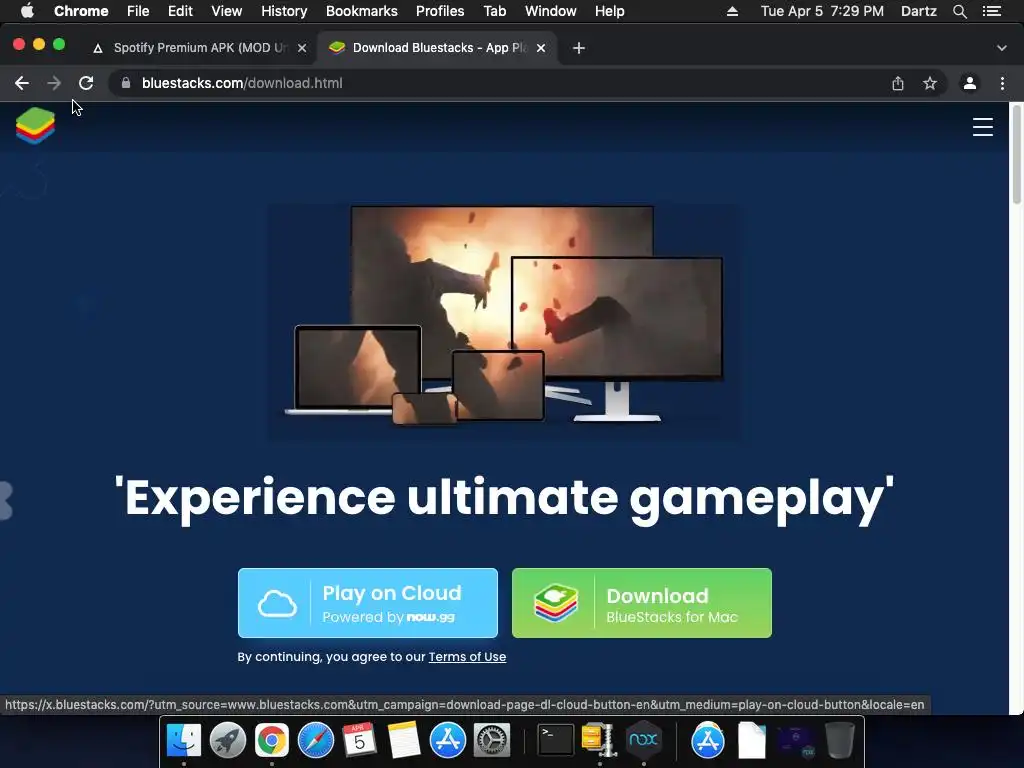
Task: Reload the page with the refresh icon
Action: tap(86, 83)
